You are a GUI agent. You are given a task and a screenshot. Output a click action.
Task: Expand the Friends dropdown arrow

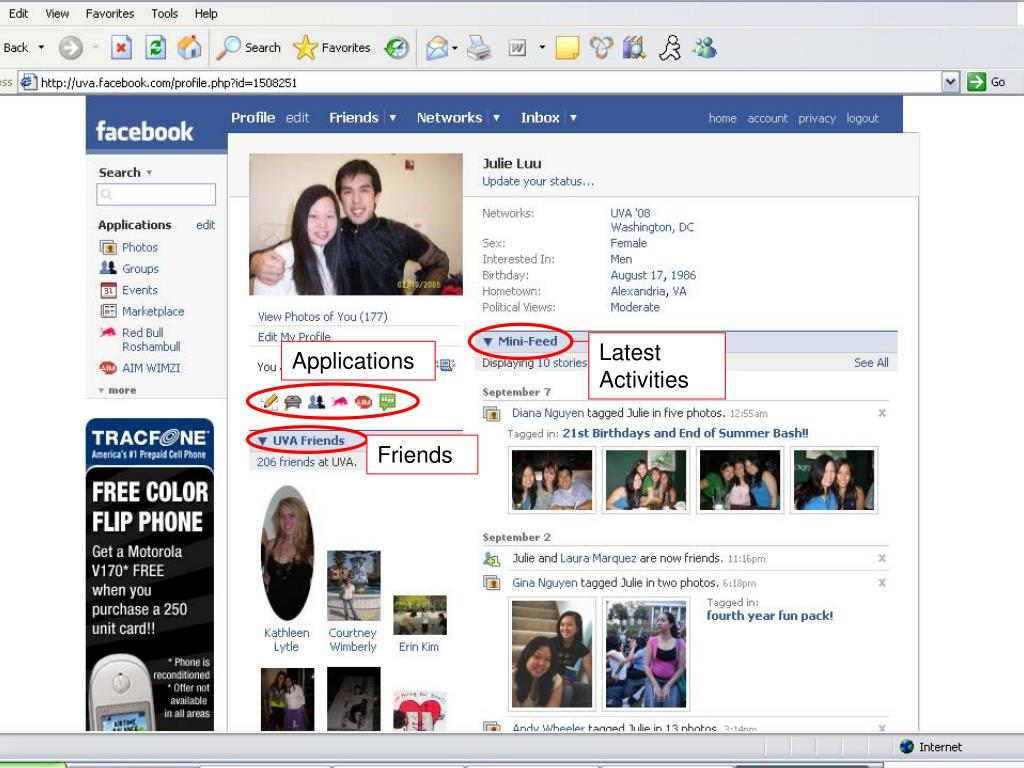click(x=392, y=118)
